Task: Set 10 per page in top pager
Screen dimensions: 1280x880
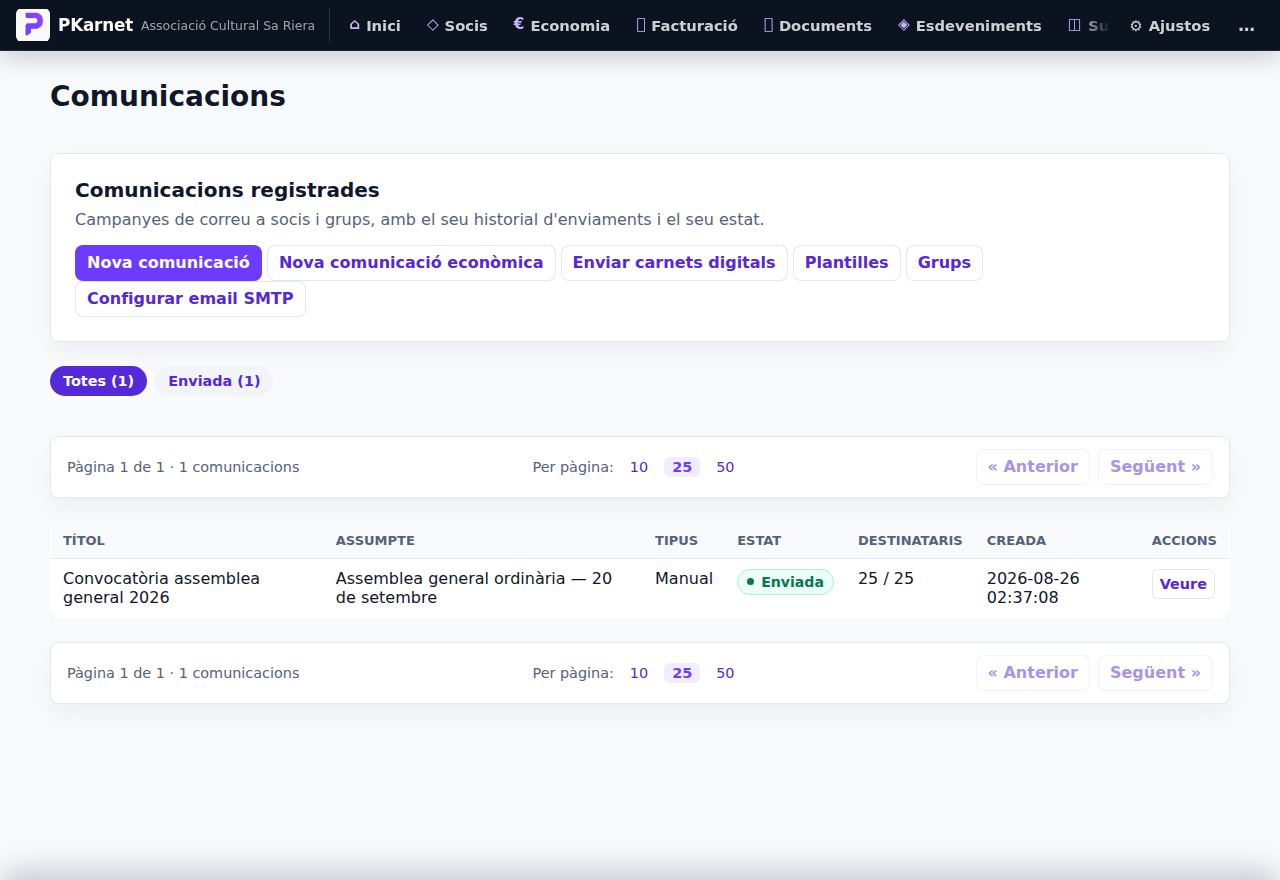Action: [x=639, y=467]
